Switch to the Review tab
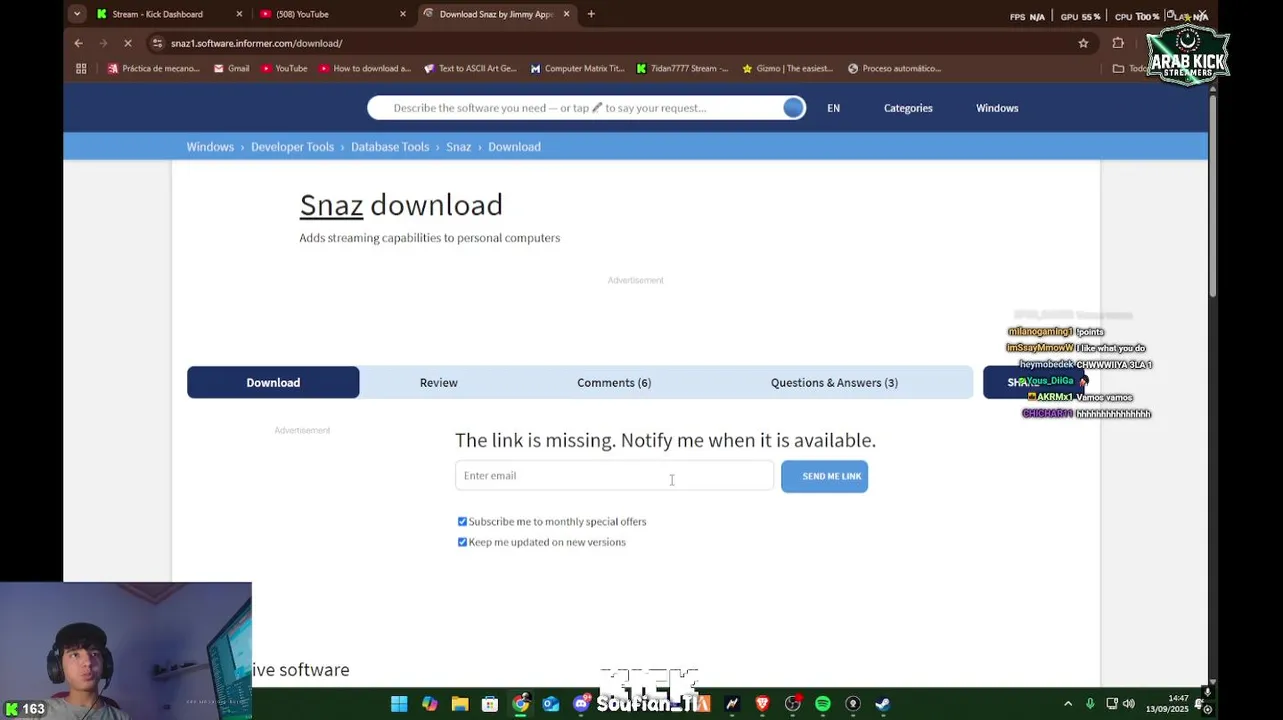The height and width of the screenshot is (720, 1283). 438,382
